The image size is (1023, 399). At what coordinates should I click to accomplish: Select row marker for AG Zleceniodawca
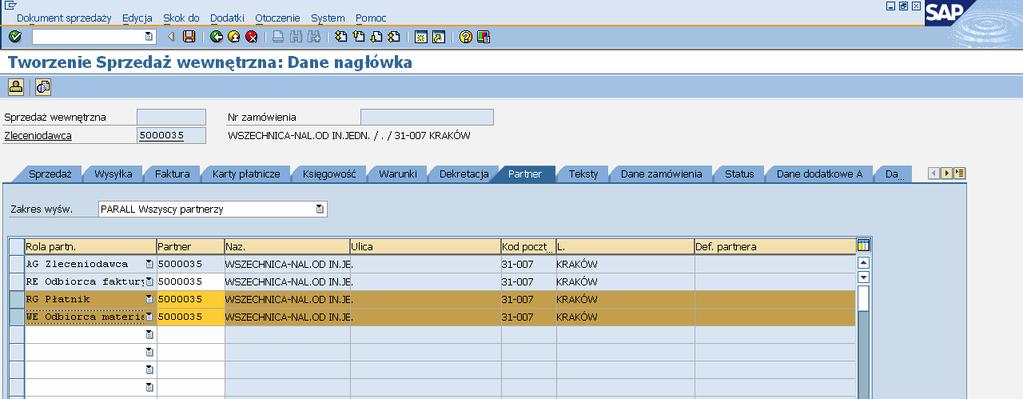16,264
